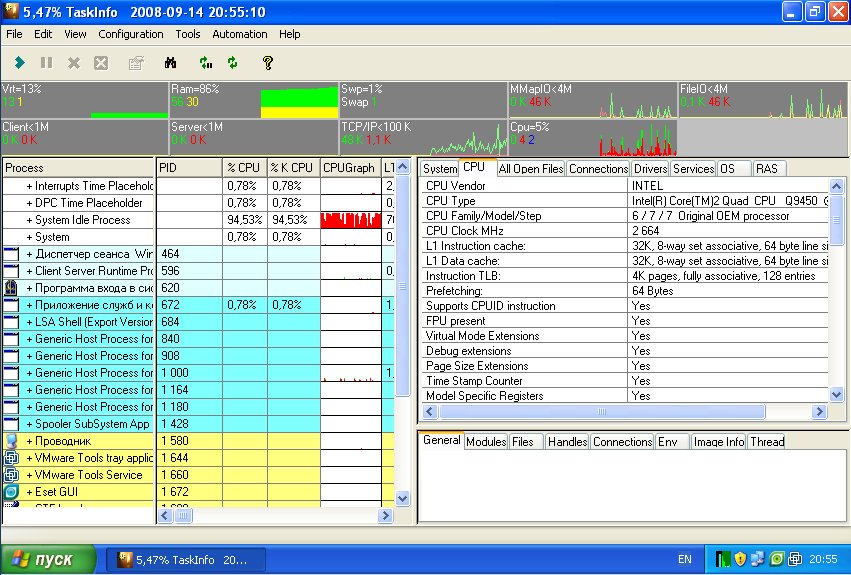
Task: Click the binoculars find icon
Action: [170, 63]
